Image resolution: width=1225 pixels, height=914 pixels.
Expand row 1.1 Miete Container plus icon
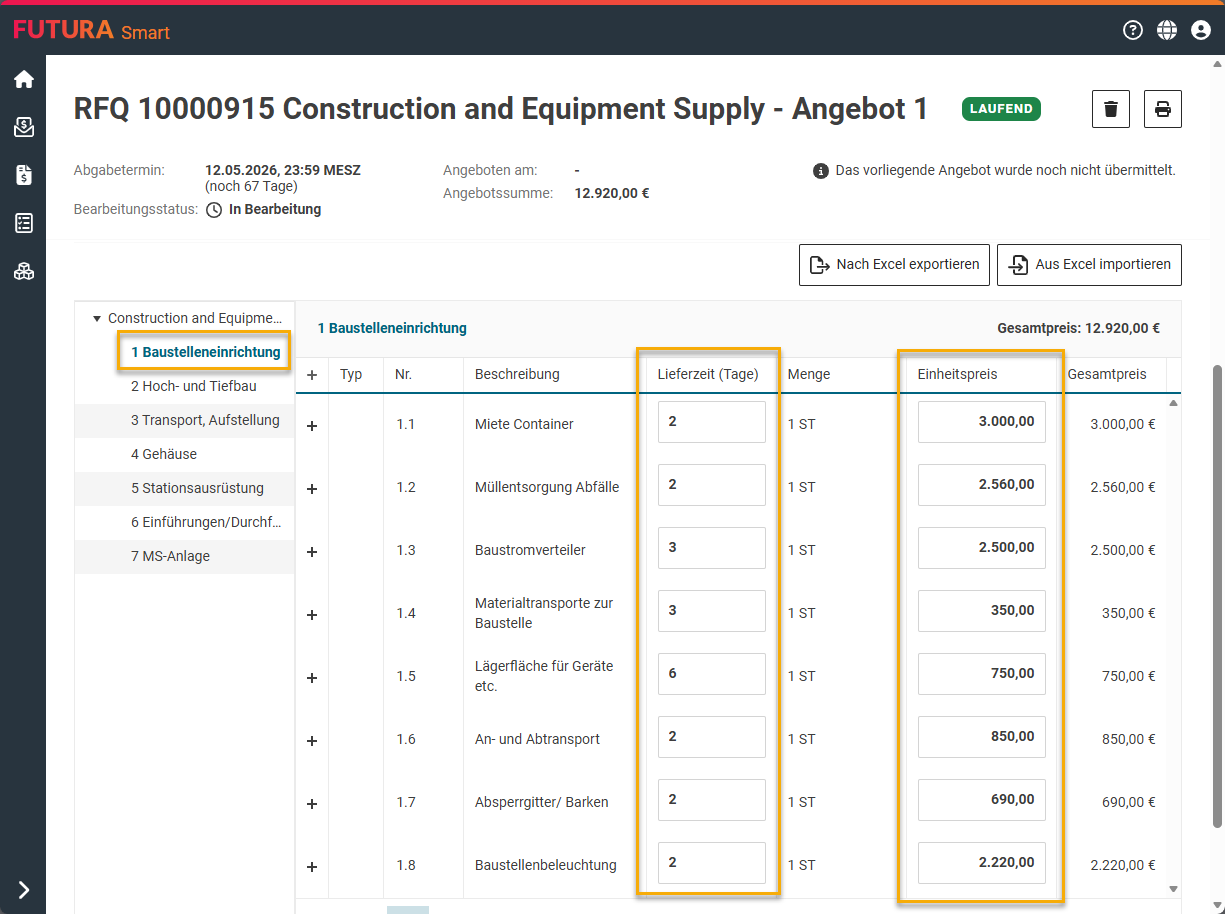[311, 426]
